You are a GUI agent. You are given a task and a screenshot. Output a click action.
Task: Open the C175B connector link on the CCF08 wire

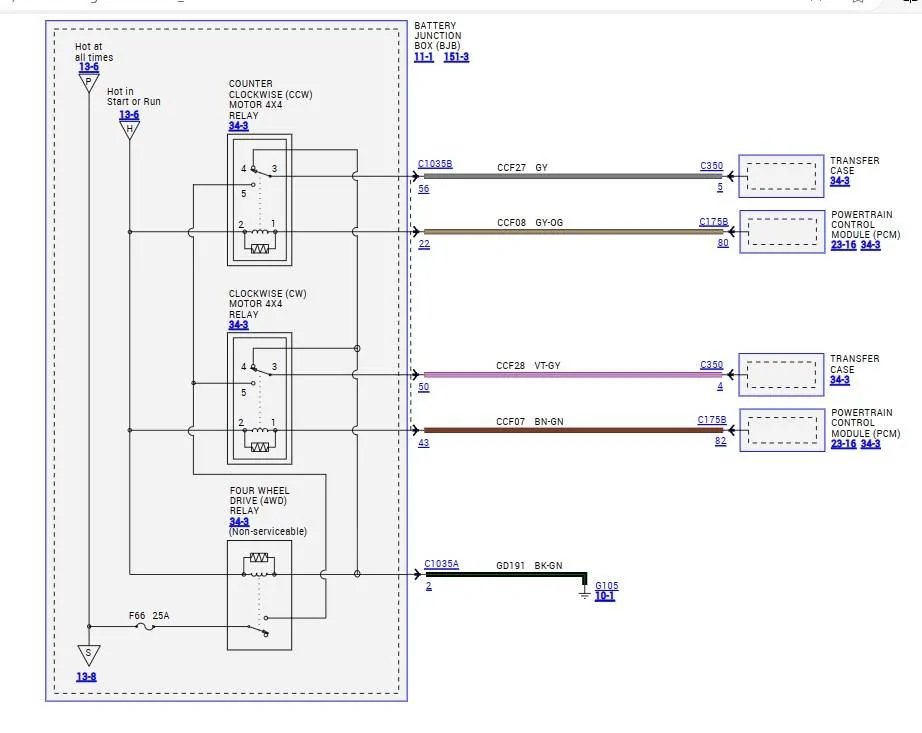point(714,222)
